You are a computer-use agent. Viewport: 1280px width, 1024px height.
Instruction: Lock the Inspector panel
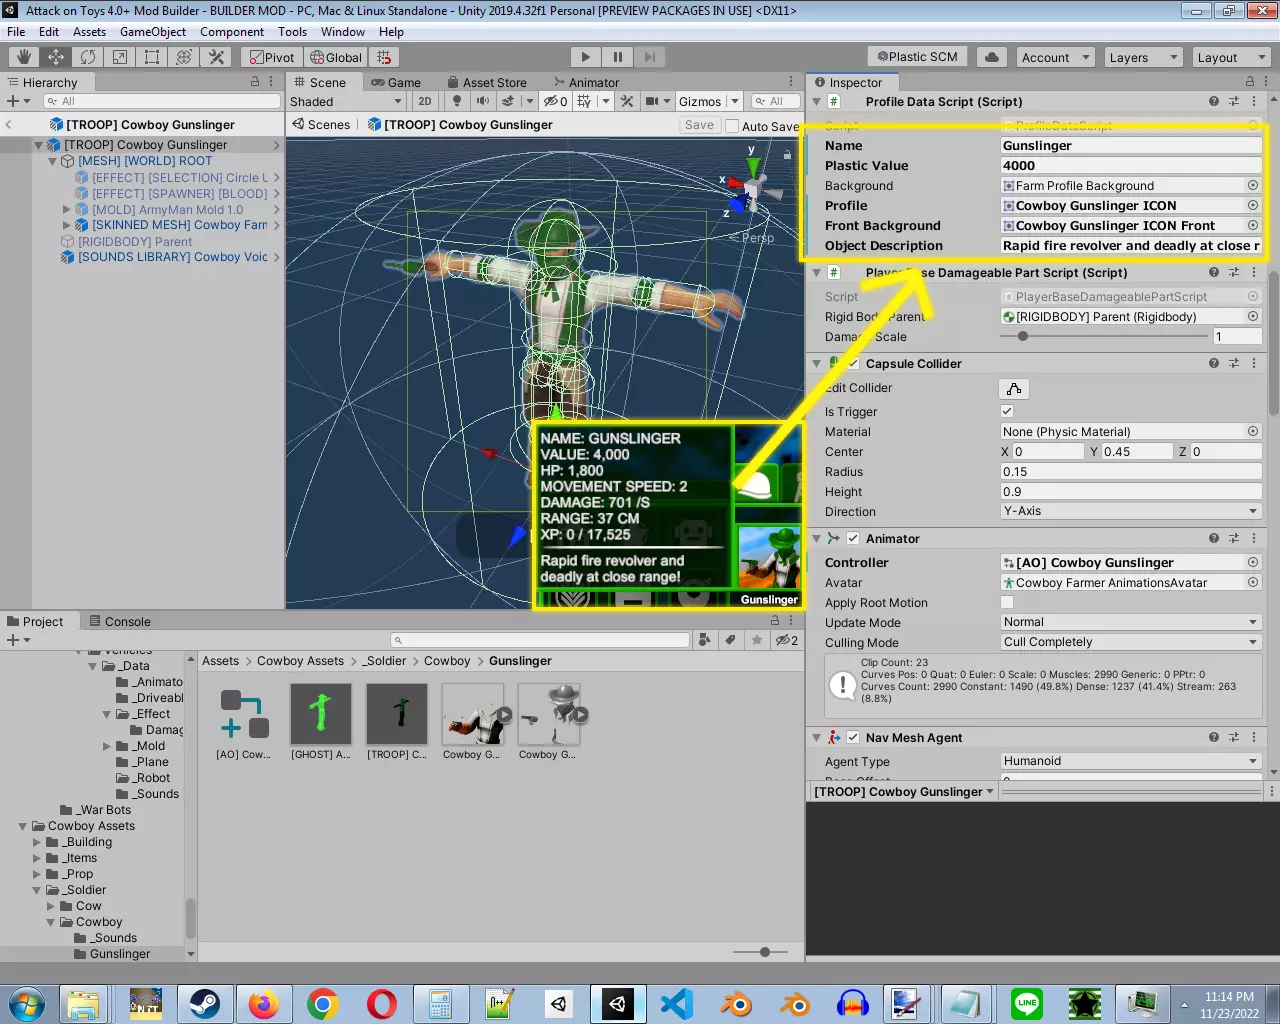[x=1250, y=82]
